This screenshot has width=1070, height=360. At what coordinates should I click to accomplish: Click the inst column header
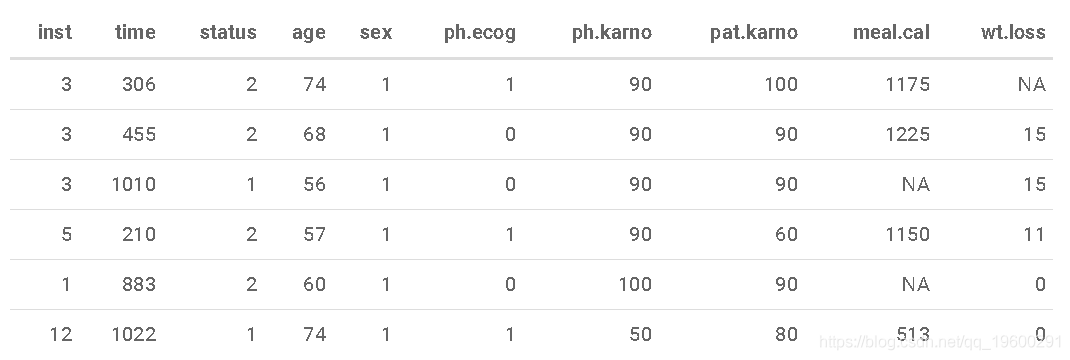tap(55, 32)
